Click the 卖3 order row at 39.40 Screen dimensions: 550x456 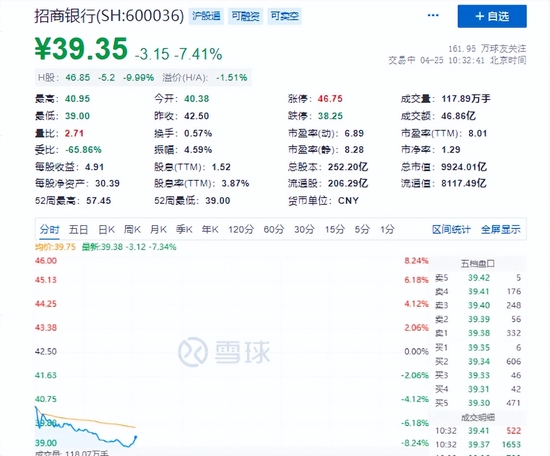click(478, 306)
